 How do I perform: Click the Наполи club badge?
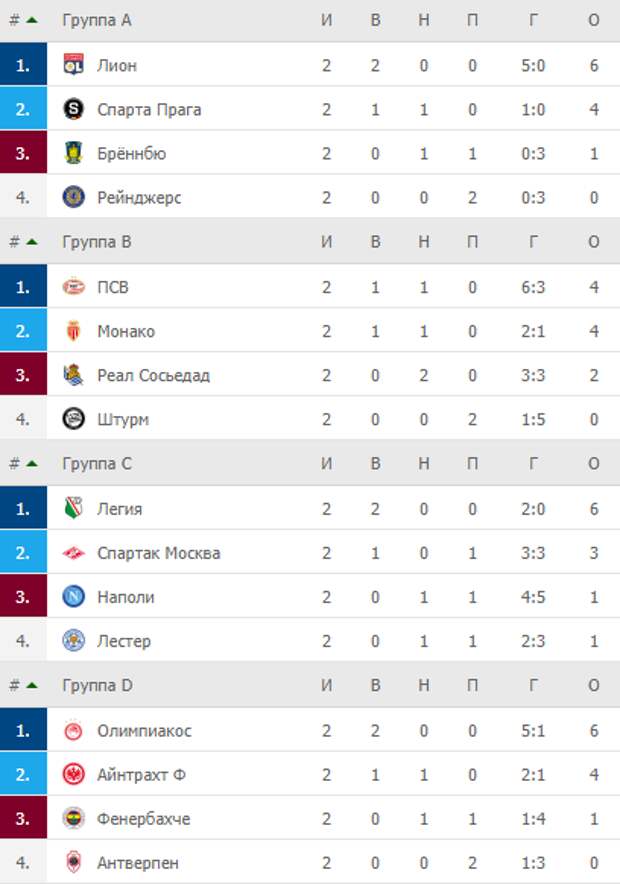73,596
